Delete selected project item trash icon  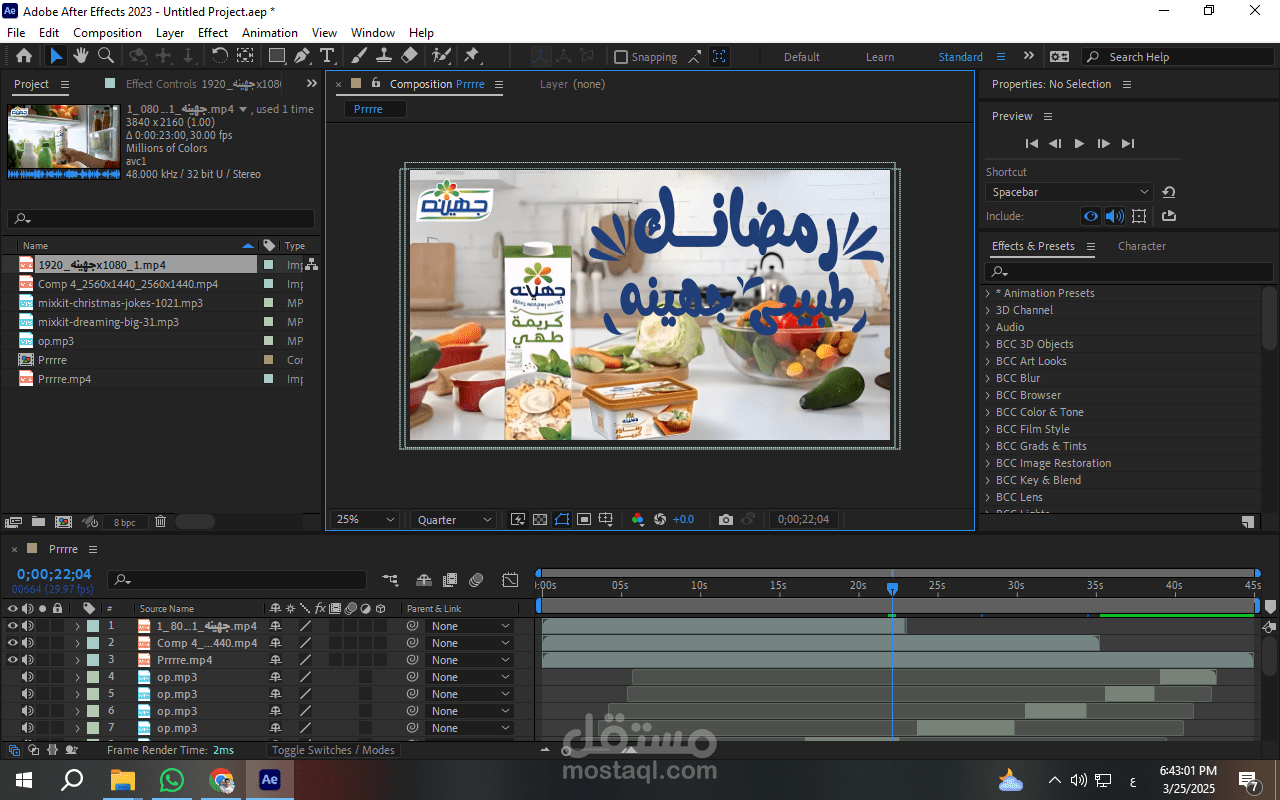(x=160, y=522)
